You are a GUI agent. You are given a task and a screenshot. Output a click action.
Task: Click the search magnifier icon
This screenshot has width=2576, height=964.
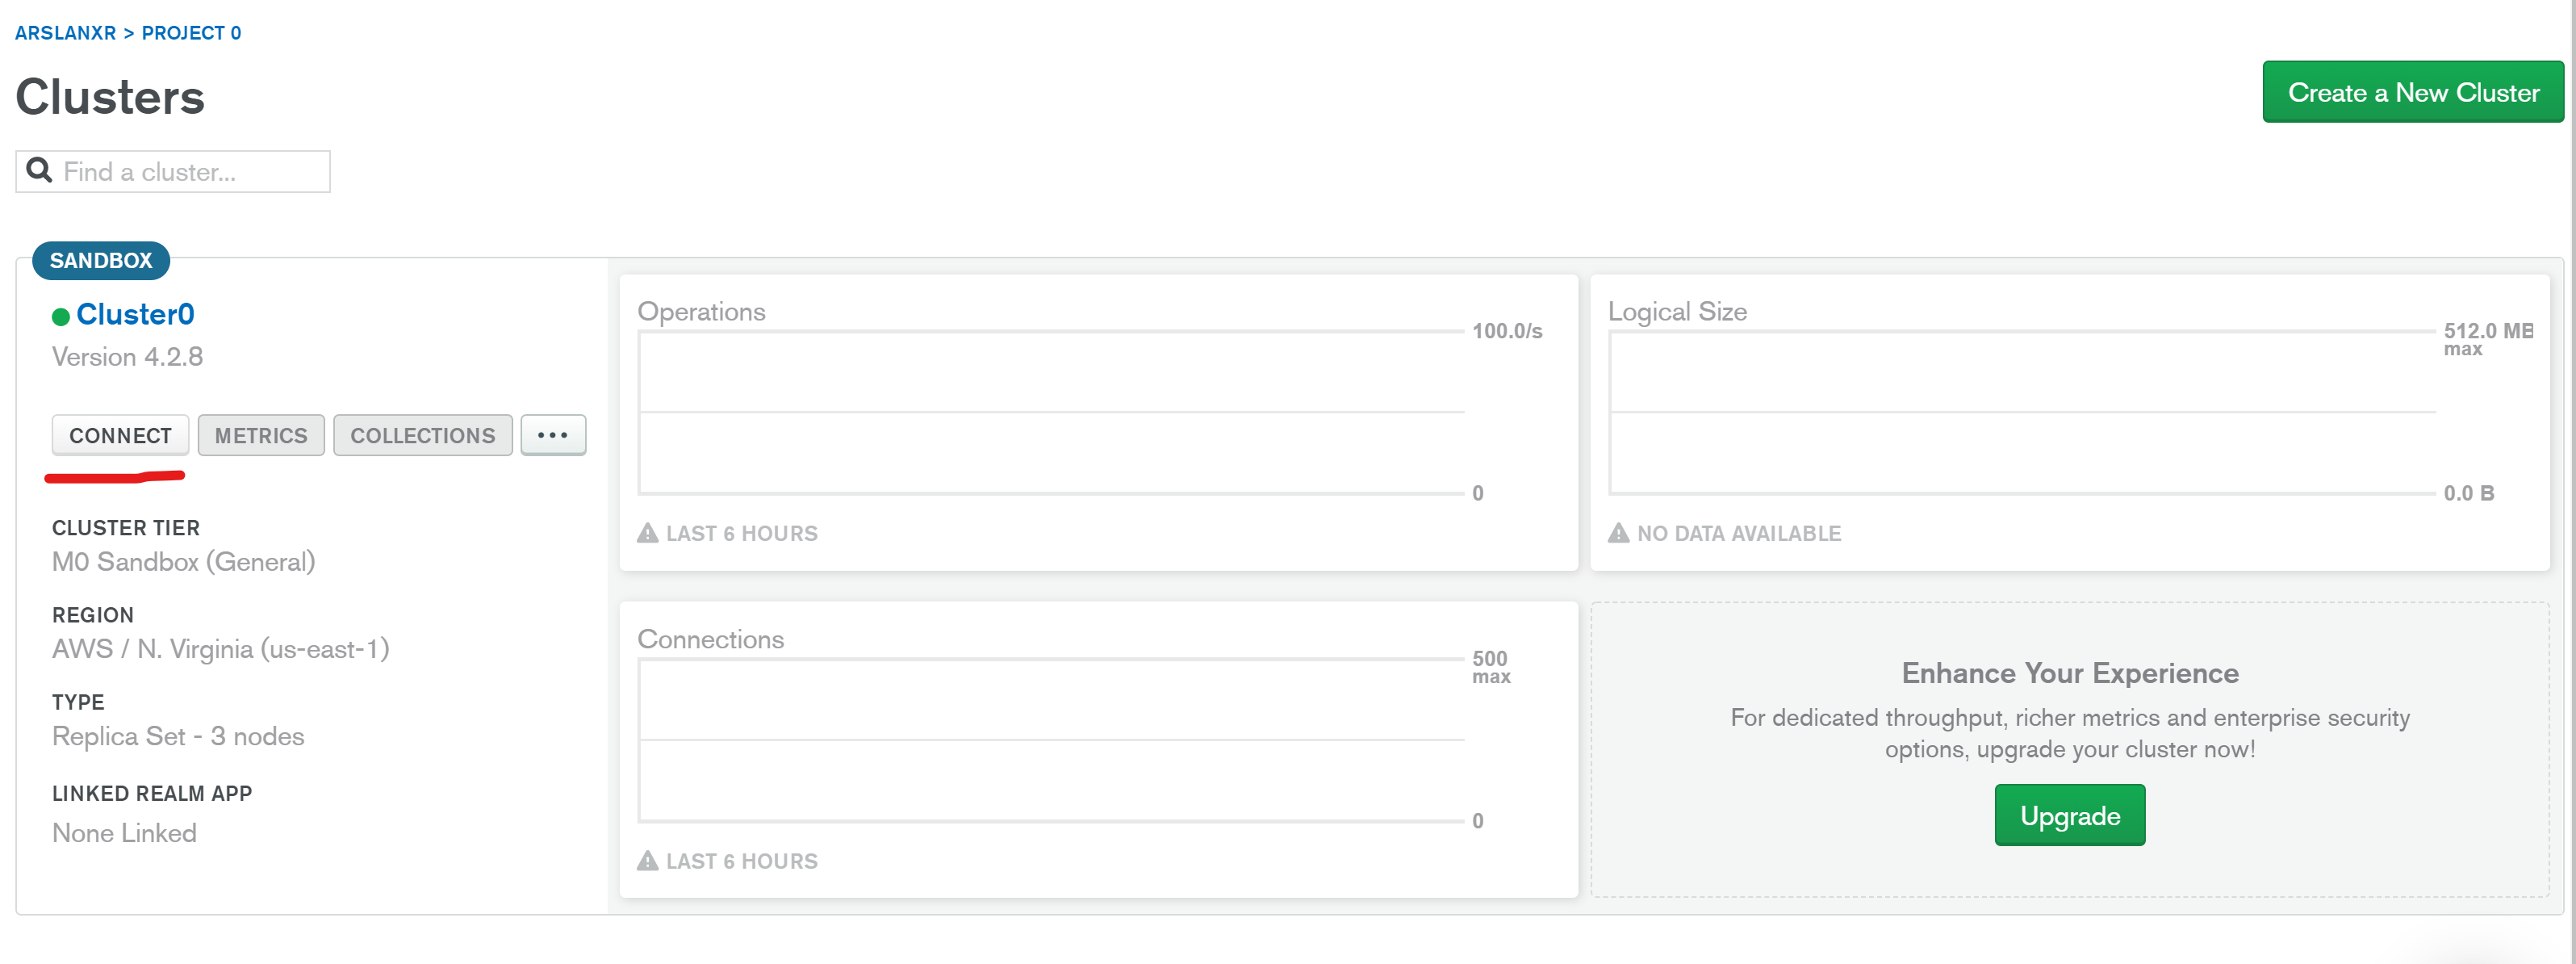pyautogui.click(x=39, y=171)
